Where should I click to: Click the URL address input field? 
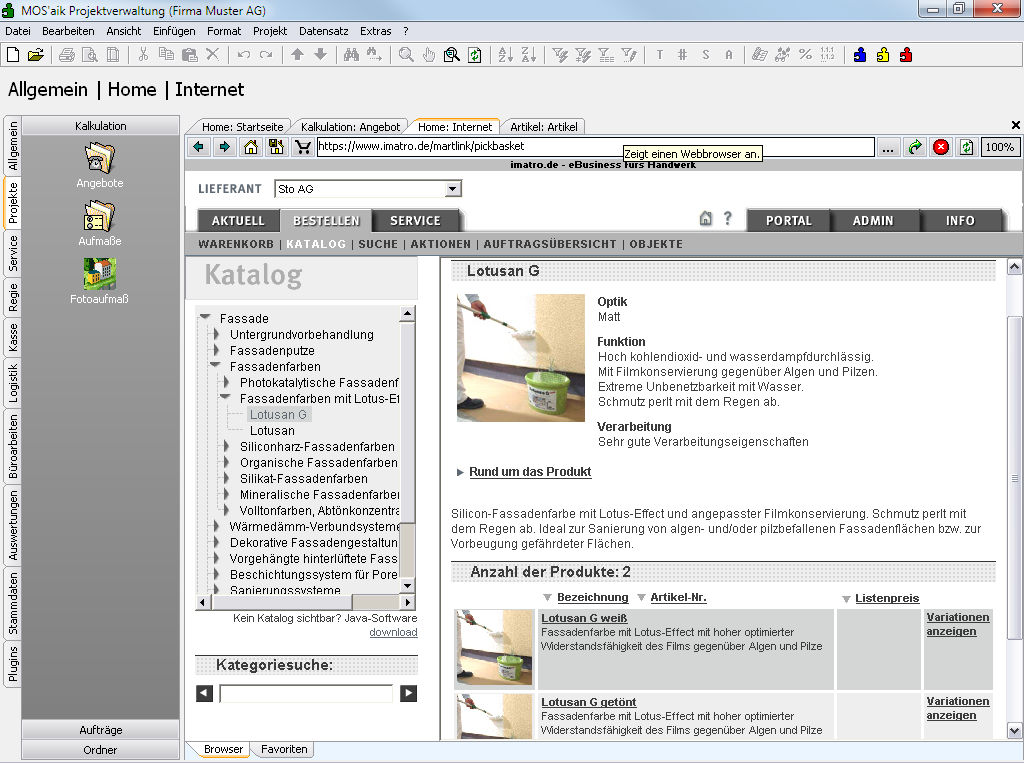click(x=595, y=147)
